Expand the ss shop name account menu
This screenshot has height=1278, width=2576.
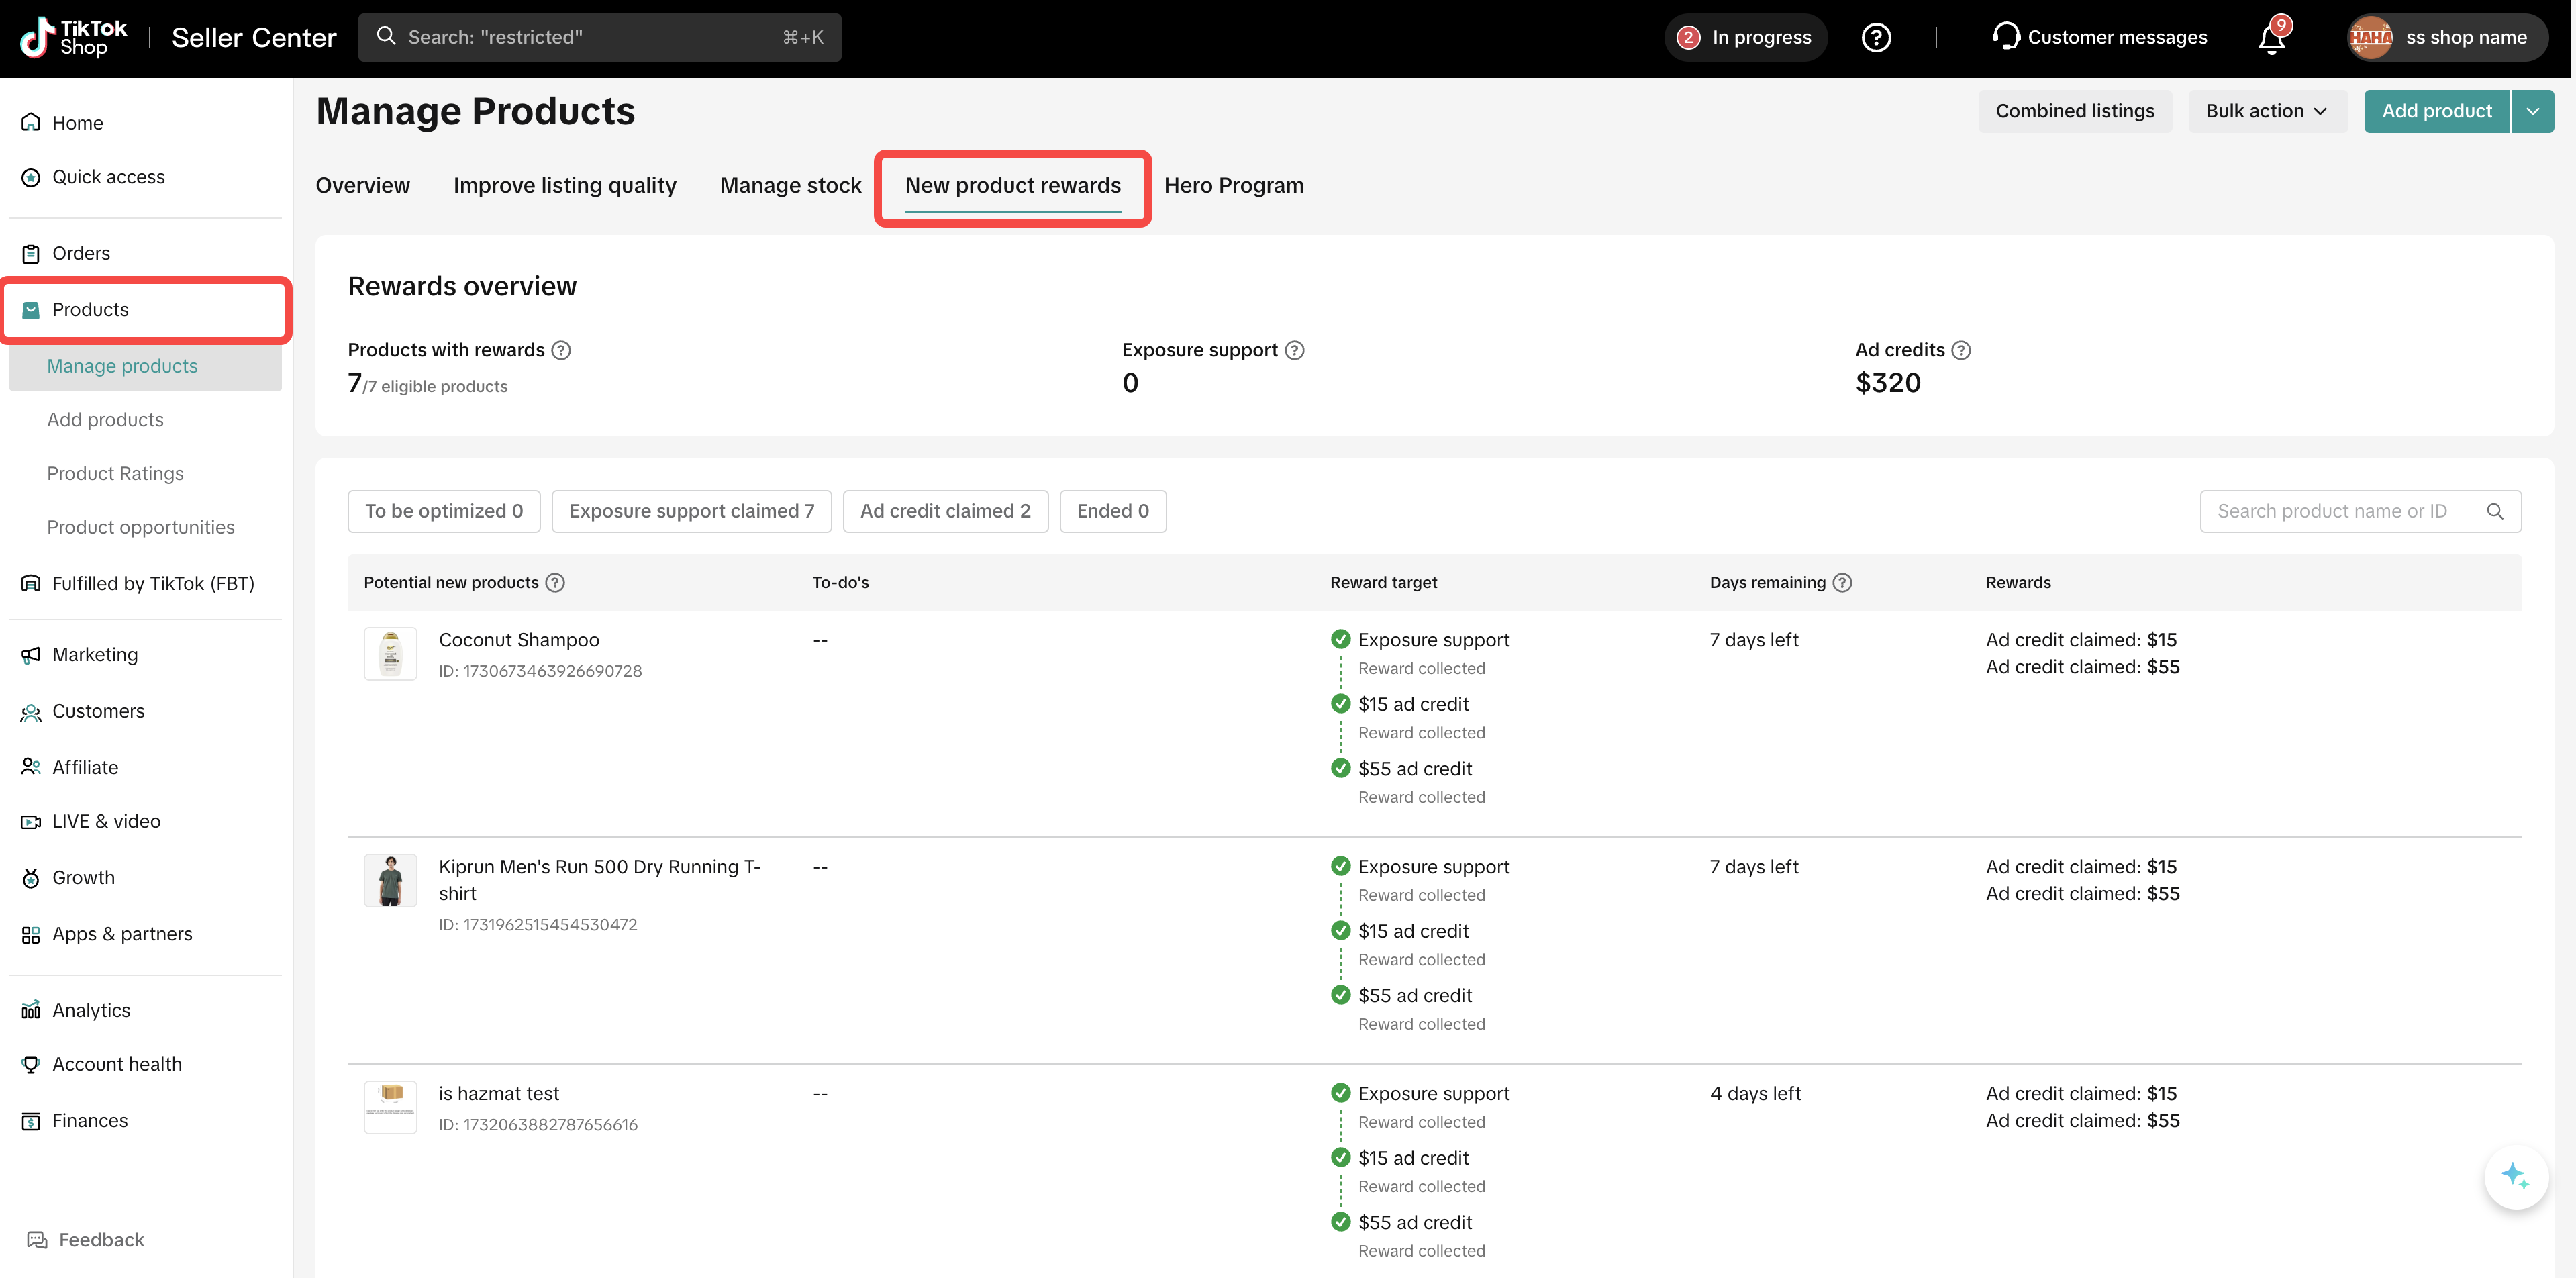point(2446,38)
